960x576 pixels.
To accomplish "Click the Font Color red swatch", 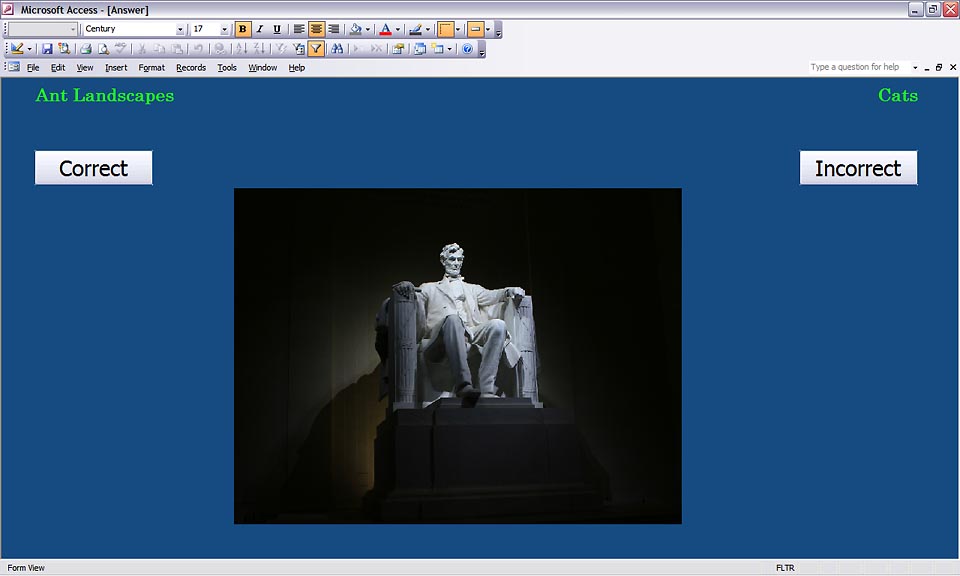I will 386,29.
